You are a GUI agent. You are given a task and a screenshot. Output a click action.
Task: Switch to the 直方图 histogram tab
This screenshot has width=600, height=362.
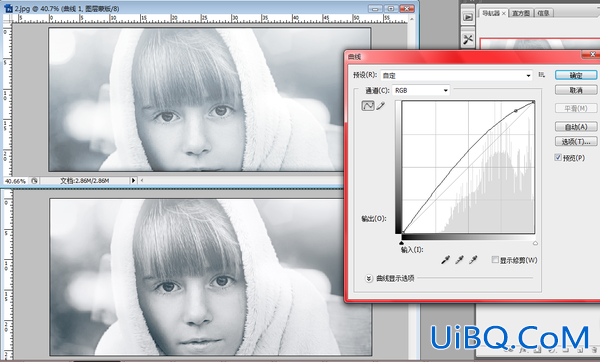click(x=520, y=13)
